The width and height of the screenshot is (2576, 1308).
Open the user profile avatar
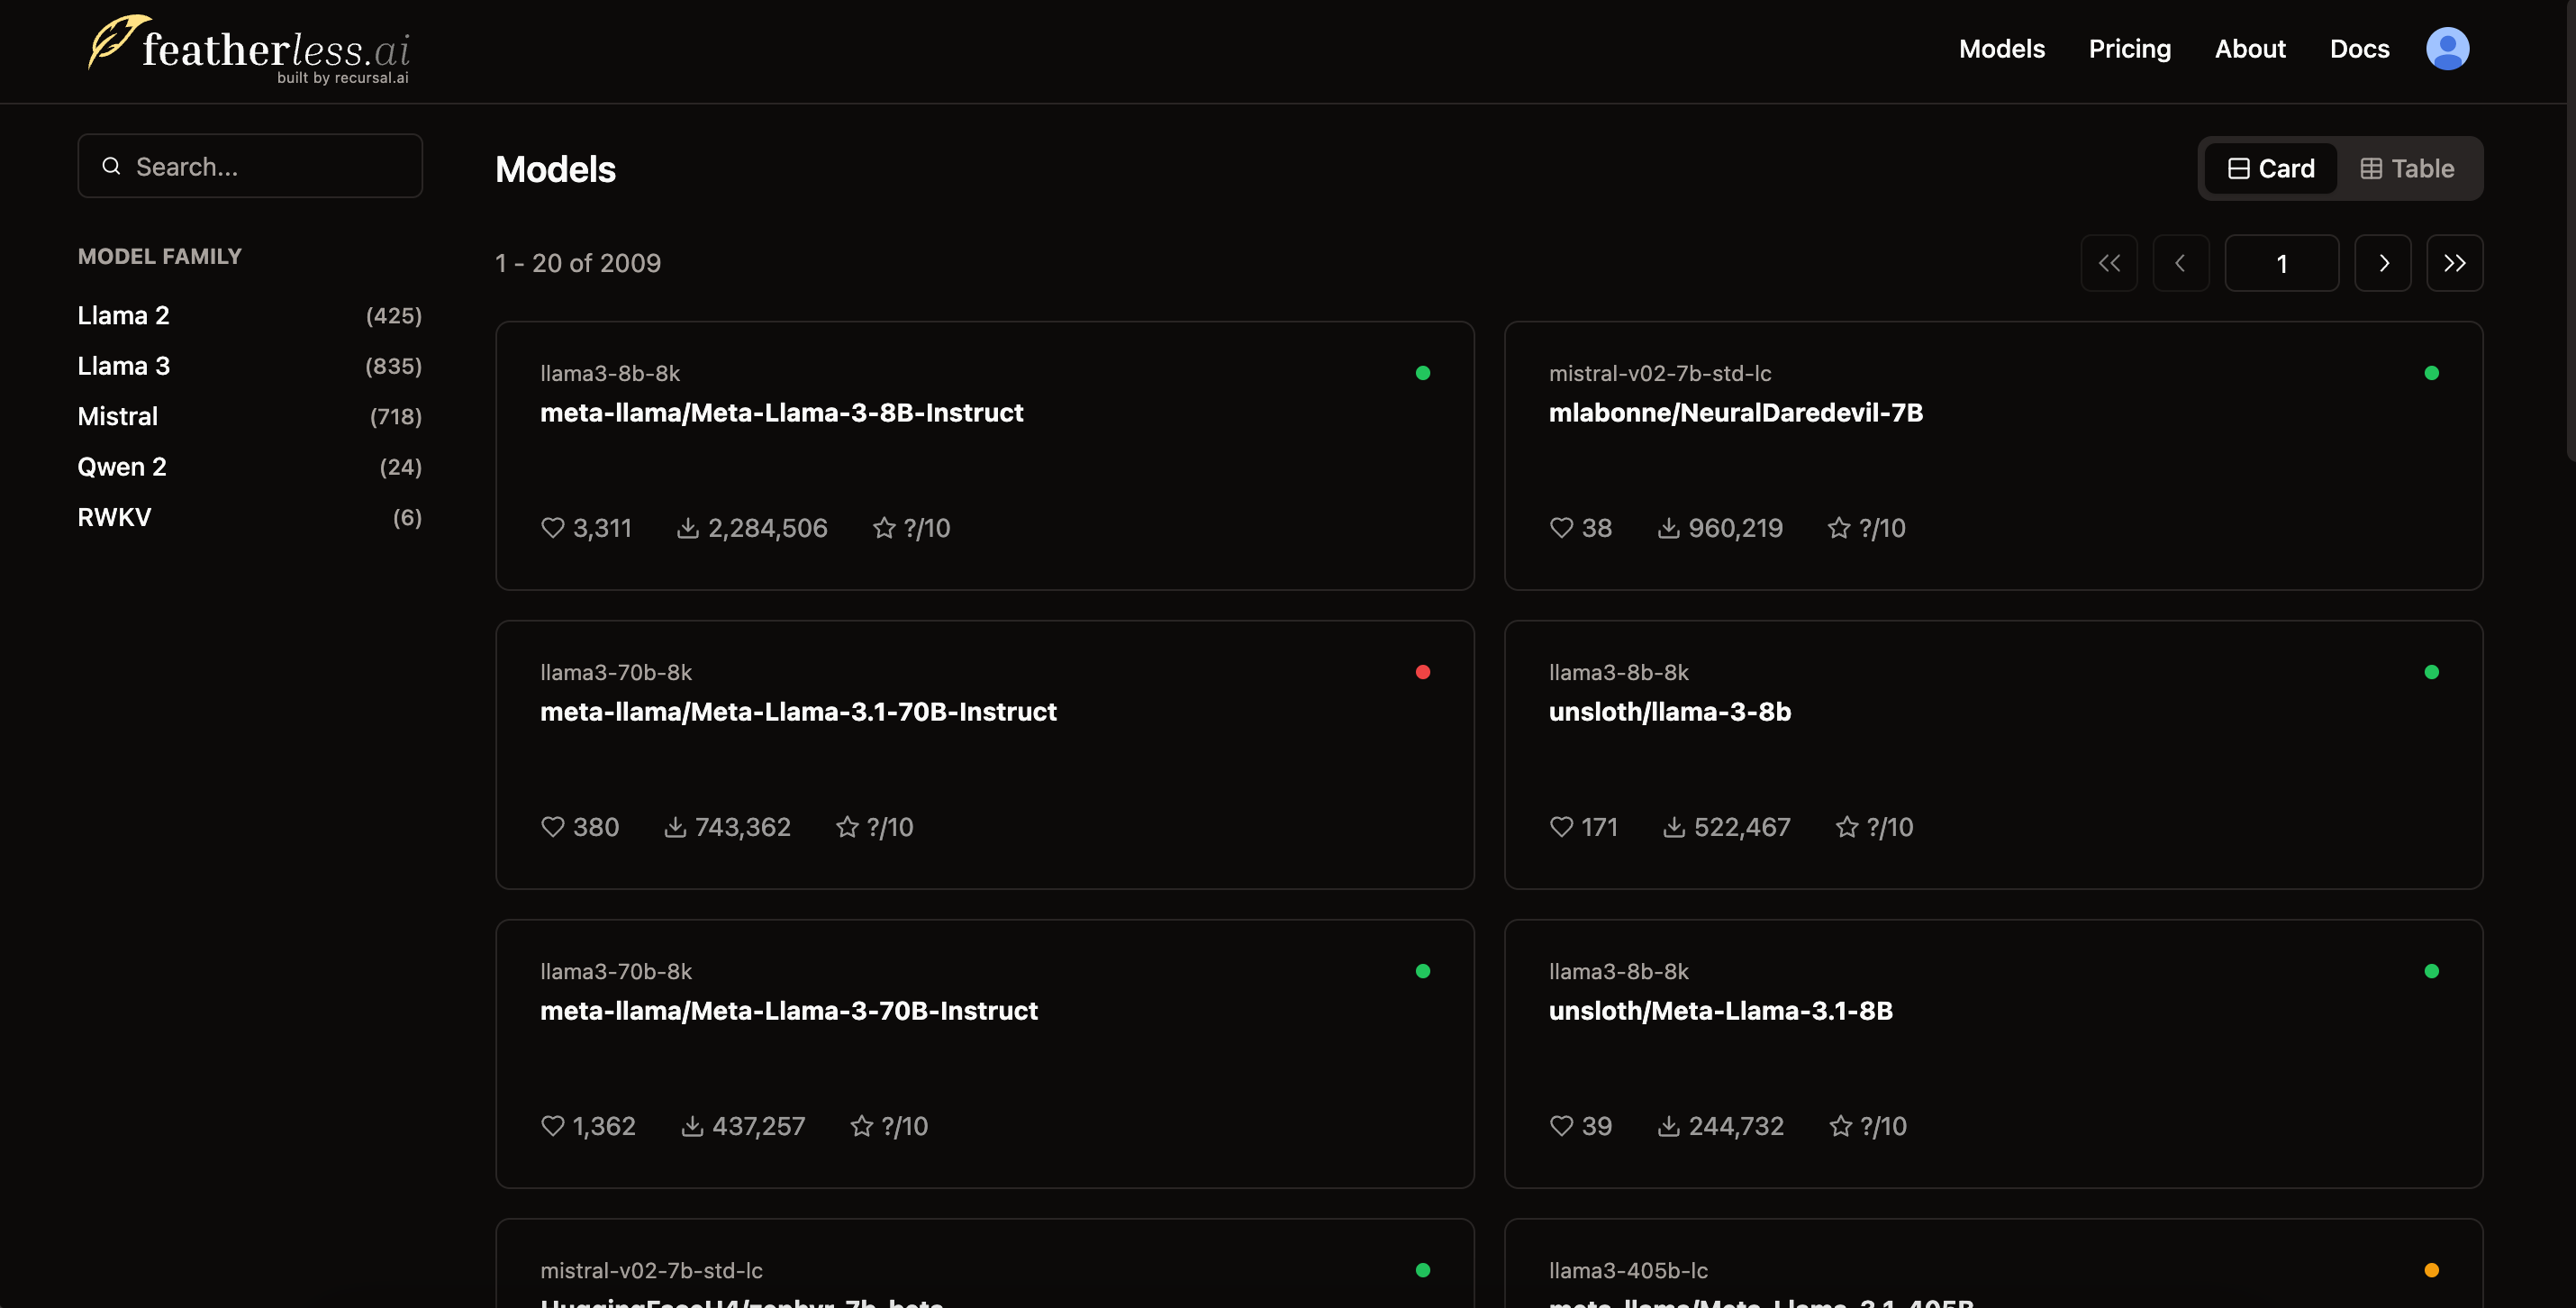click(x=2446, y=48)
